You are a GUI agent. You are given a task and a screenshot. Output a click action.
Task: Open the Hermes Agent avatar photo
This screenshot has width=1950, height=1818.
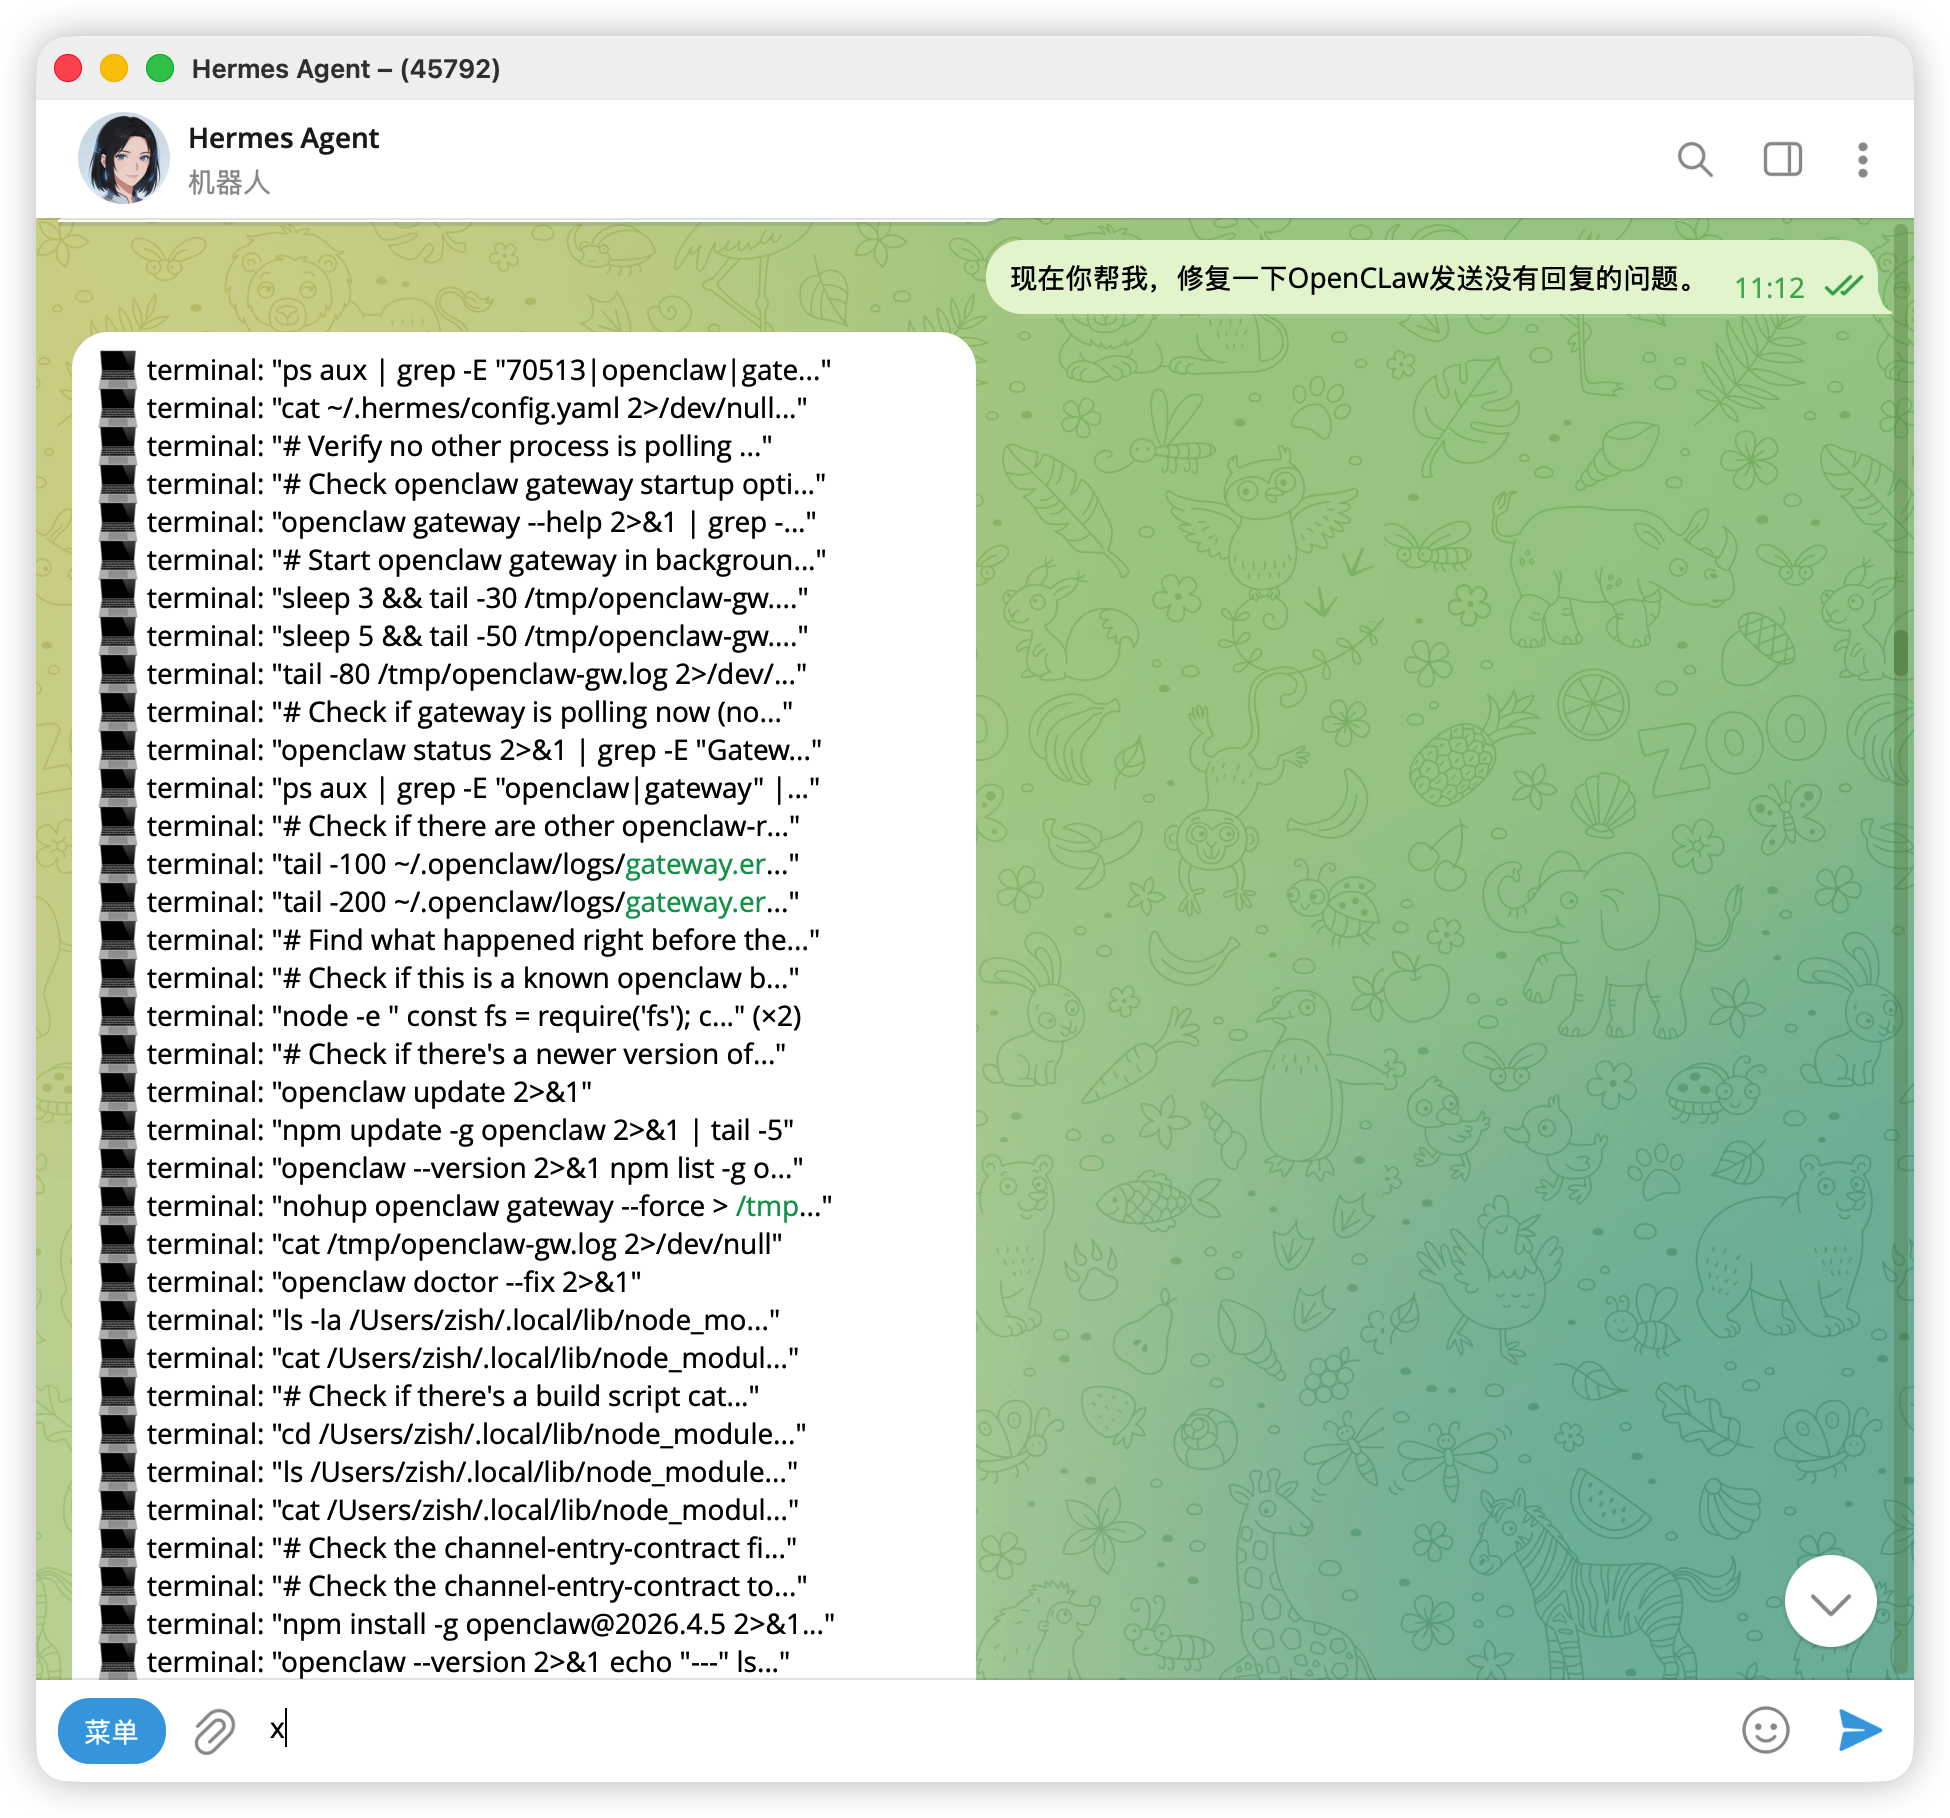[124, 158]
